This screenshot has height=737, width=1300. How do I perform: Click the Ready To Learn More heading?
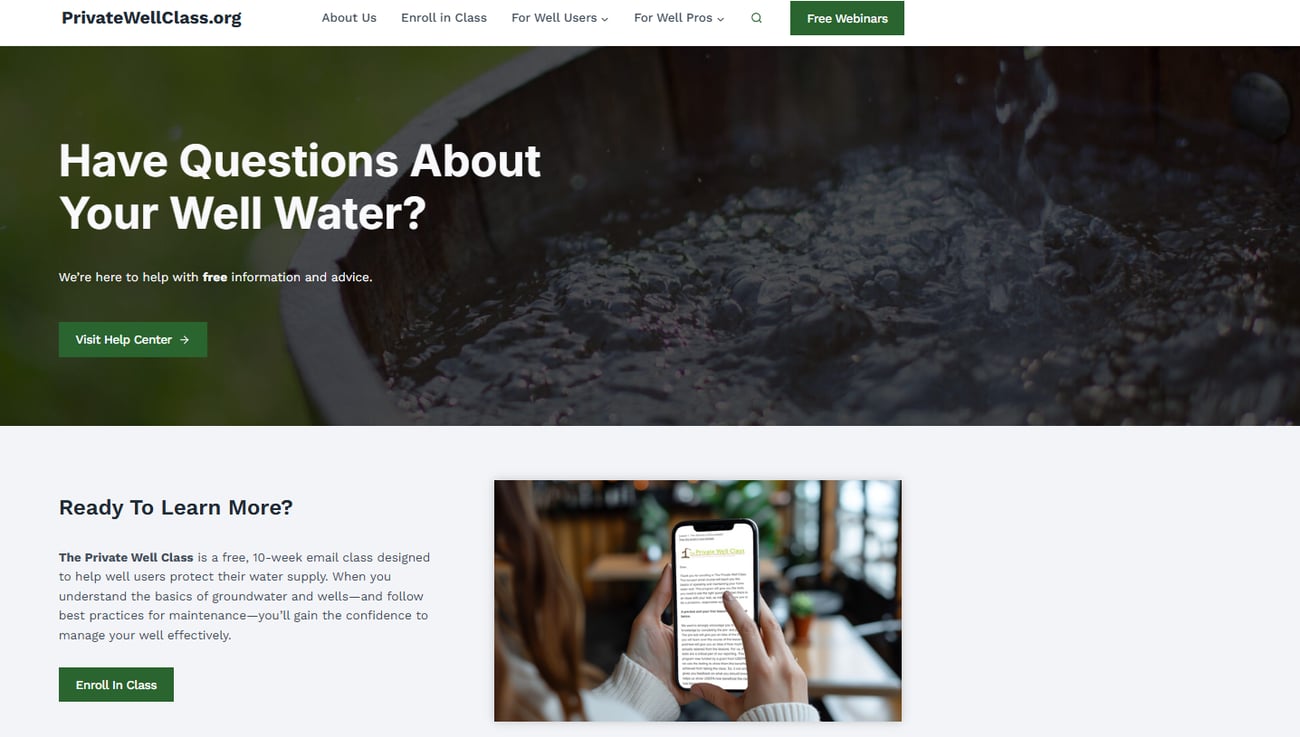(x=176, y=507)
